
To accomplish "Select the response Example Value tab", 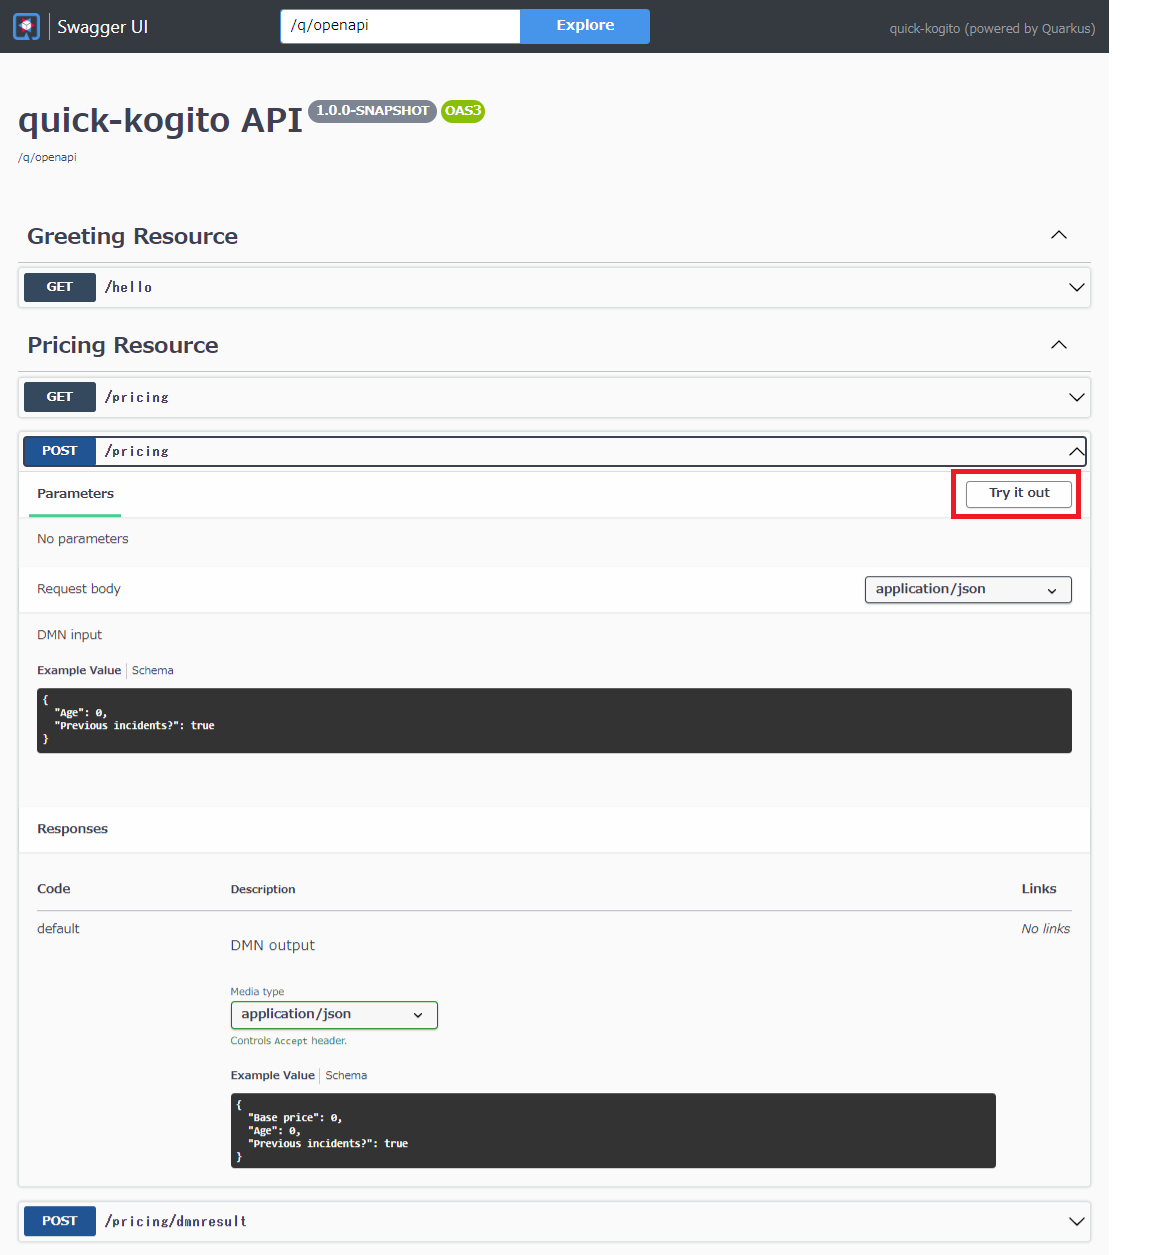I will tap(272, 1076).
